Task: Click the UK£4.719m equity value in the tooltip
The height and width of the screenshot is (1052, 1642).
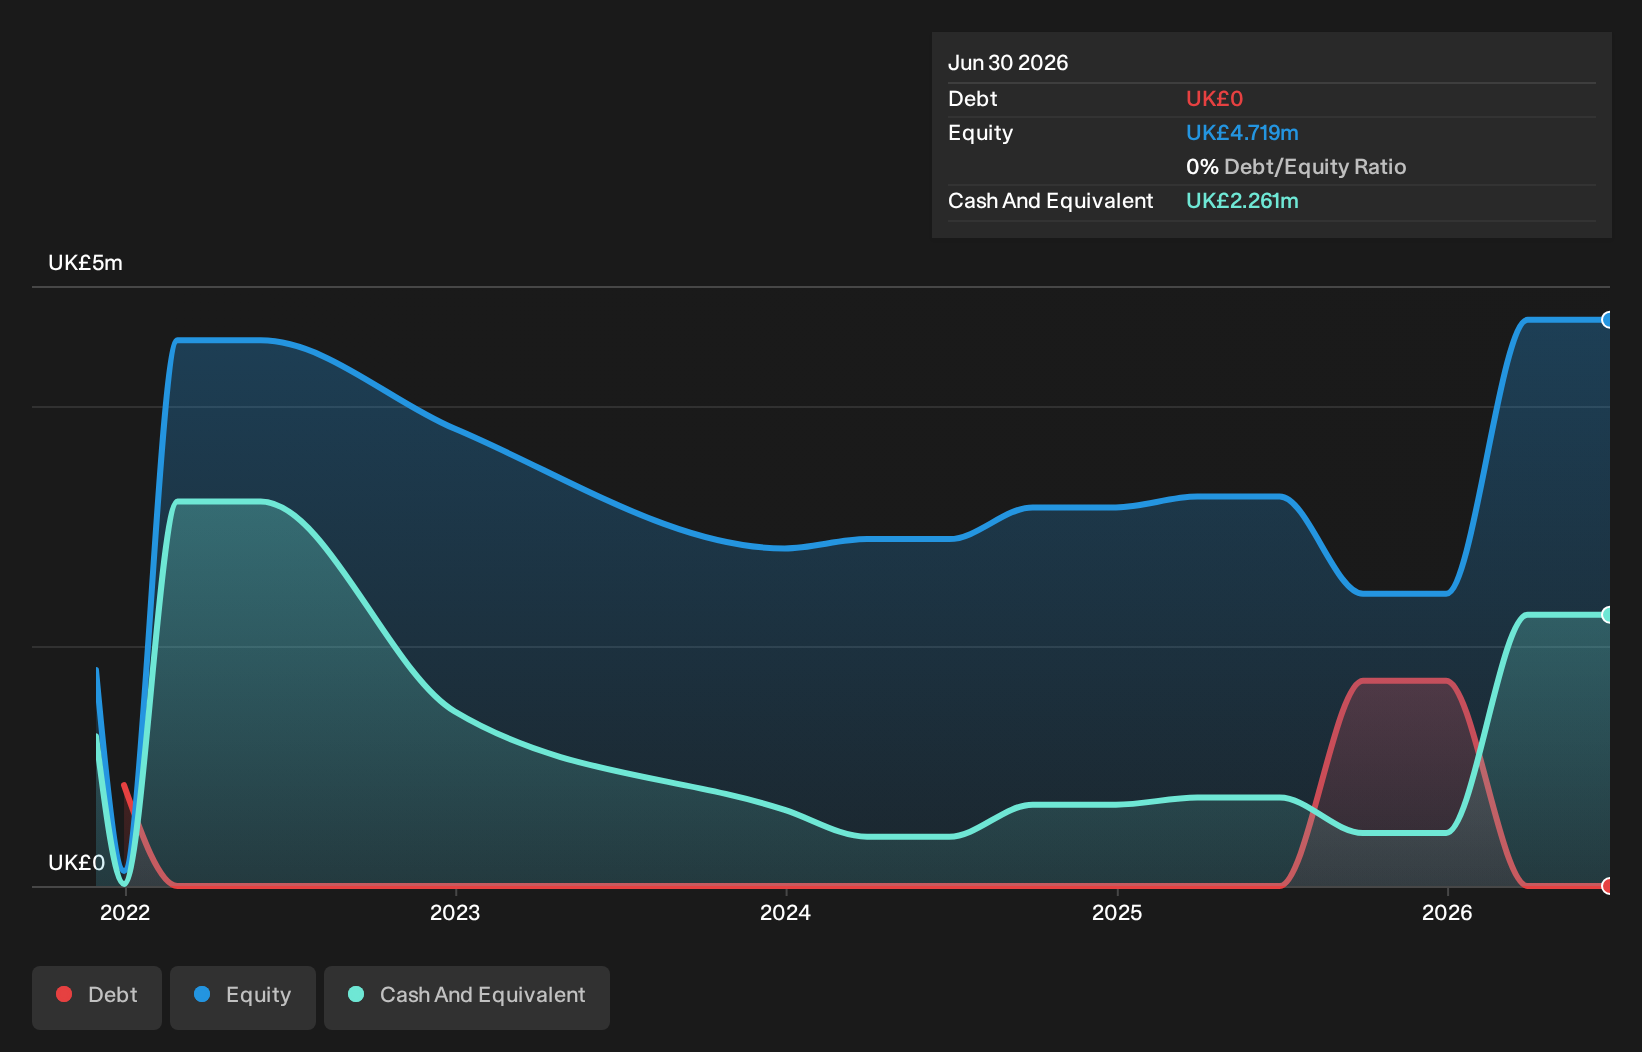Action: [1242, 133]
